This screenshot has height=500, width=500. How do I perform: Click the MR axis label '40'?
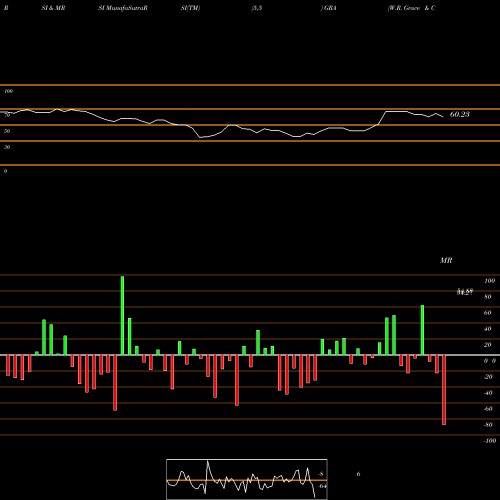pyautogui.click(x=488, y=329)
